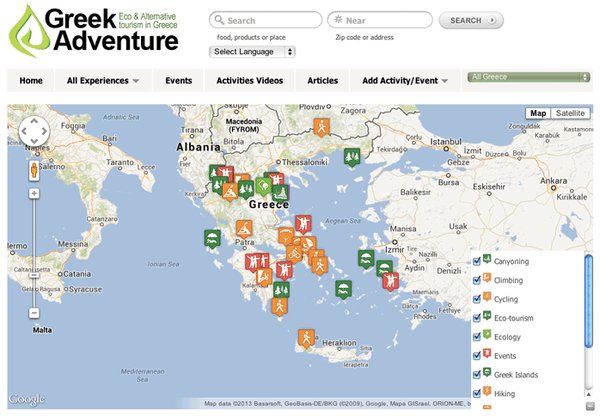Click the Street View pegman icon
The width and height of the screenshot is (600, 416).
(33, 169)
